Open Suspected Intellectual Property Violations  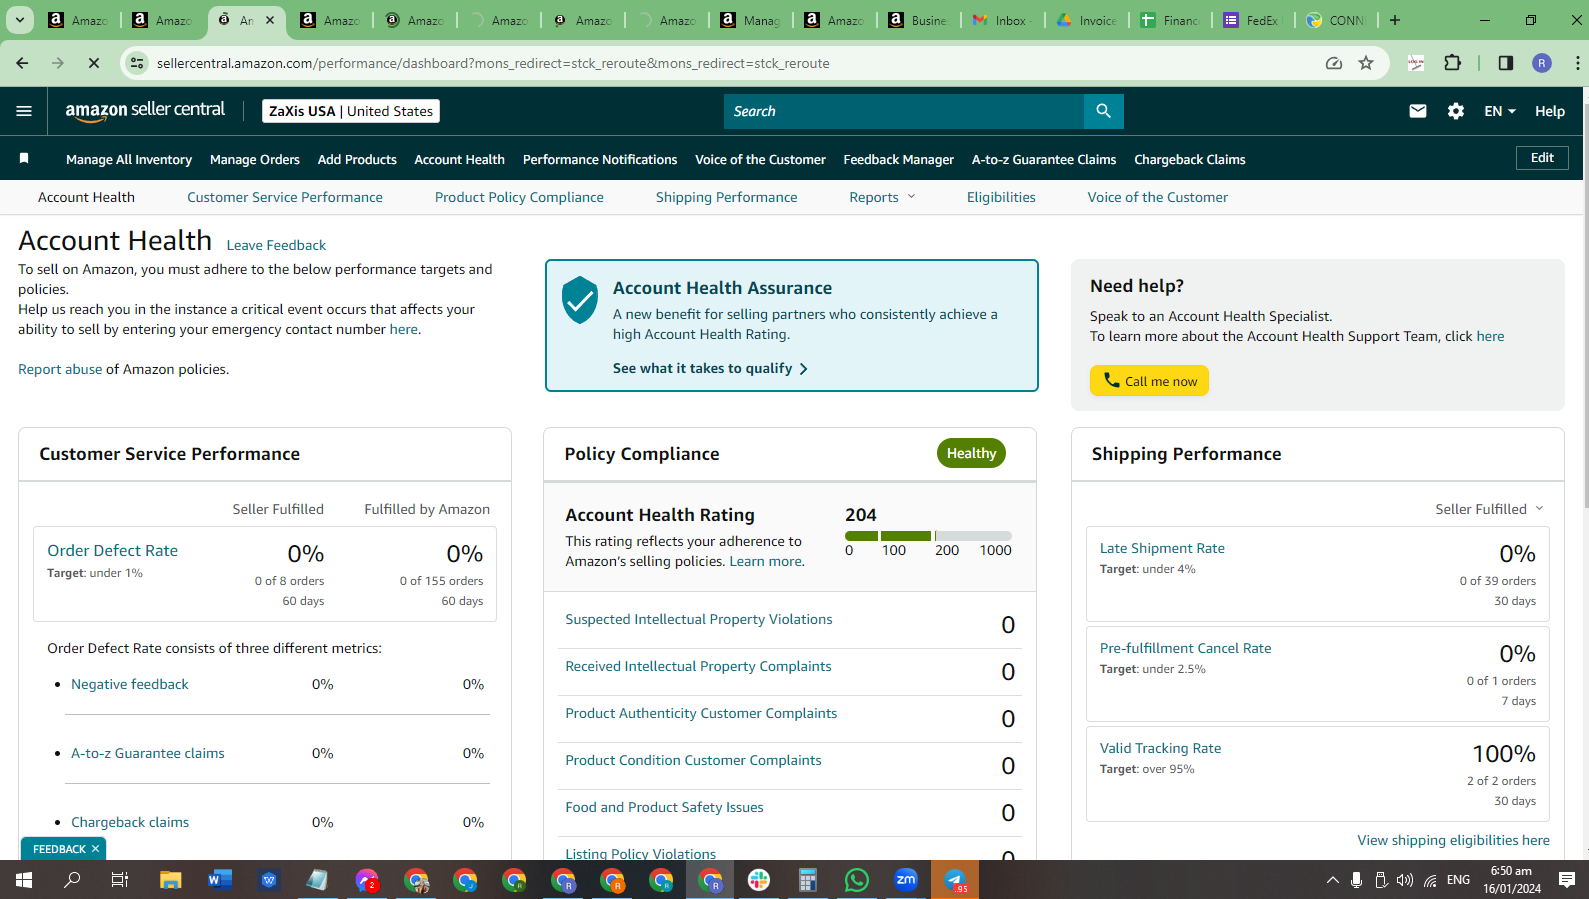pos(699,619)
